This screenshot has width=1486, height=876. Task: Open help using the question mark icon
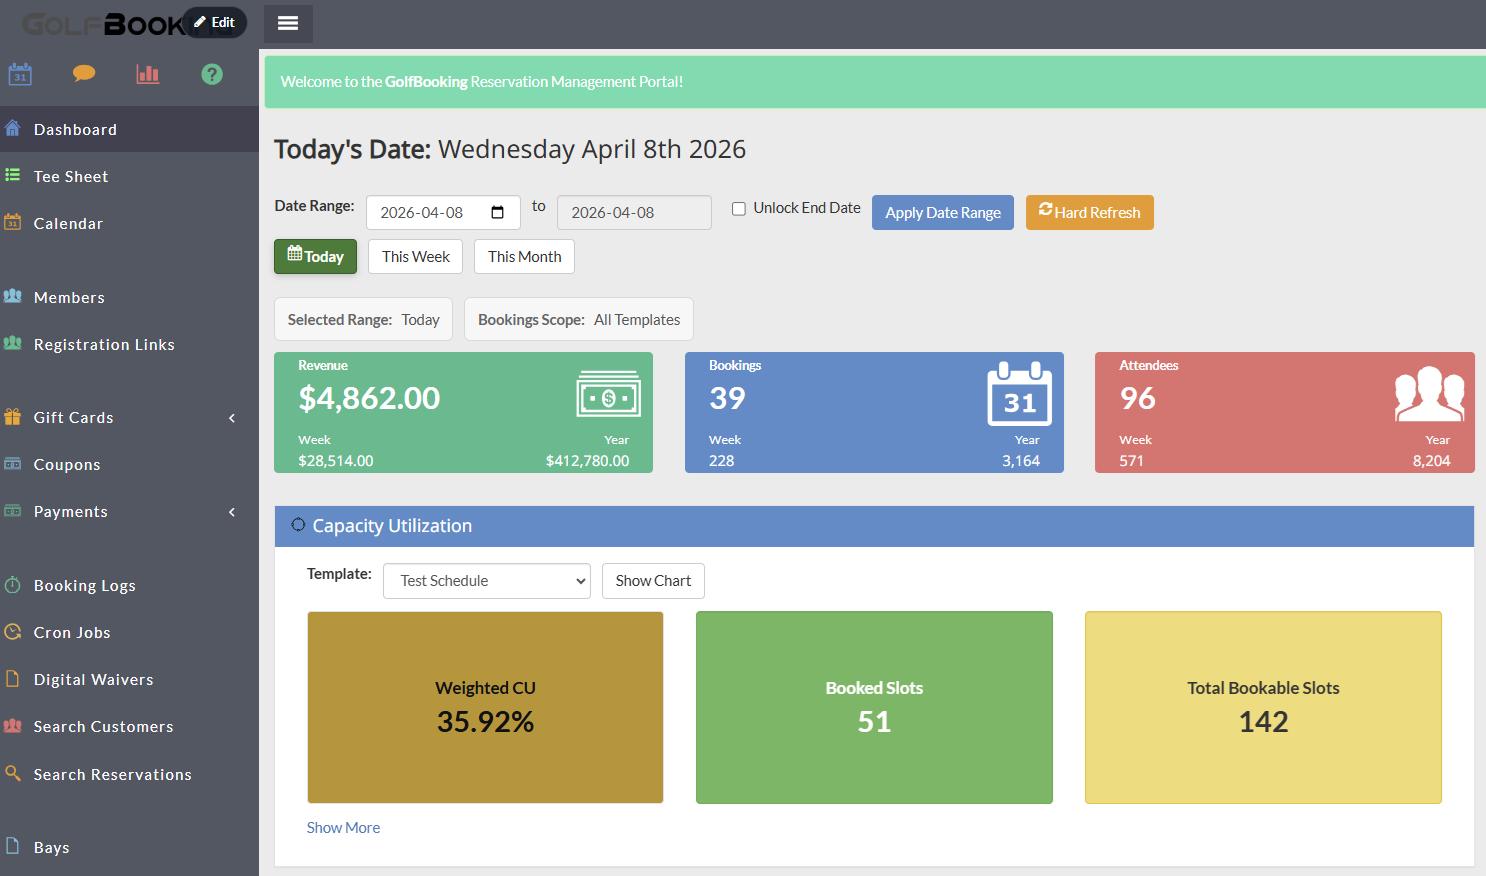(x=211, y=73)
